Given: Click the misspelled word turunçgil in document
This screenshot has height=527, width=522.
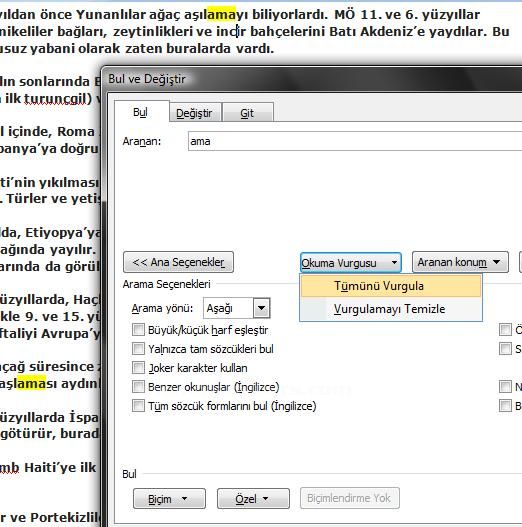Looking at the screenshot, I should (x=54, y=98).
